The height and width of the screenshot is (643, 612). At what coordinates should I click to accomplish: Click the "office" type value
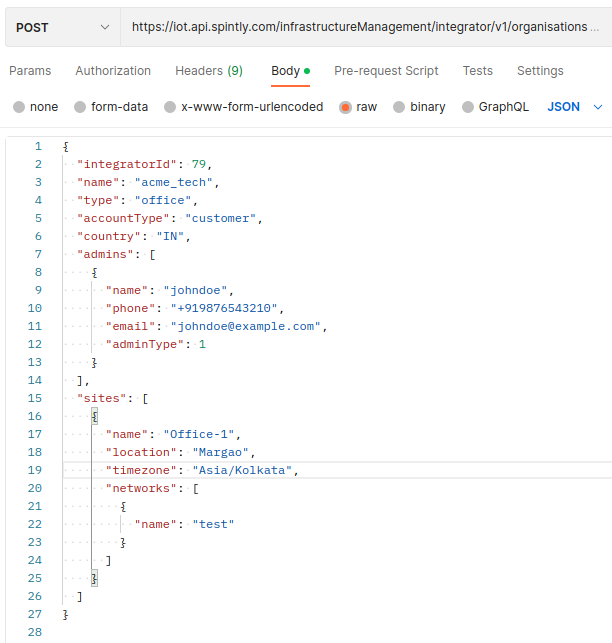163,201
